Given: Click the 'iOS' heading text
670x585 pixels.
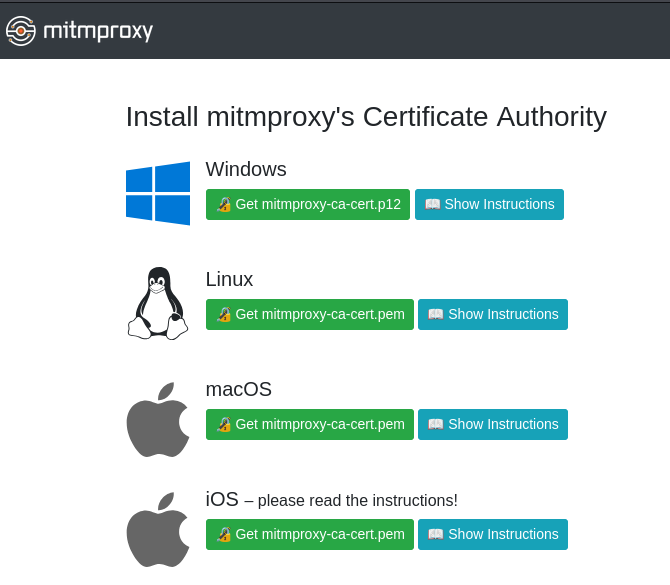Looking at the screenshot, I should tap(222, 499).
